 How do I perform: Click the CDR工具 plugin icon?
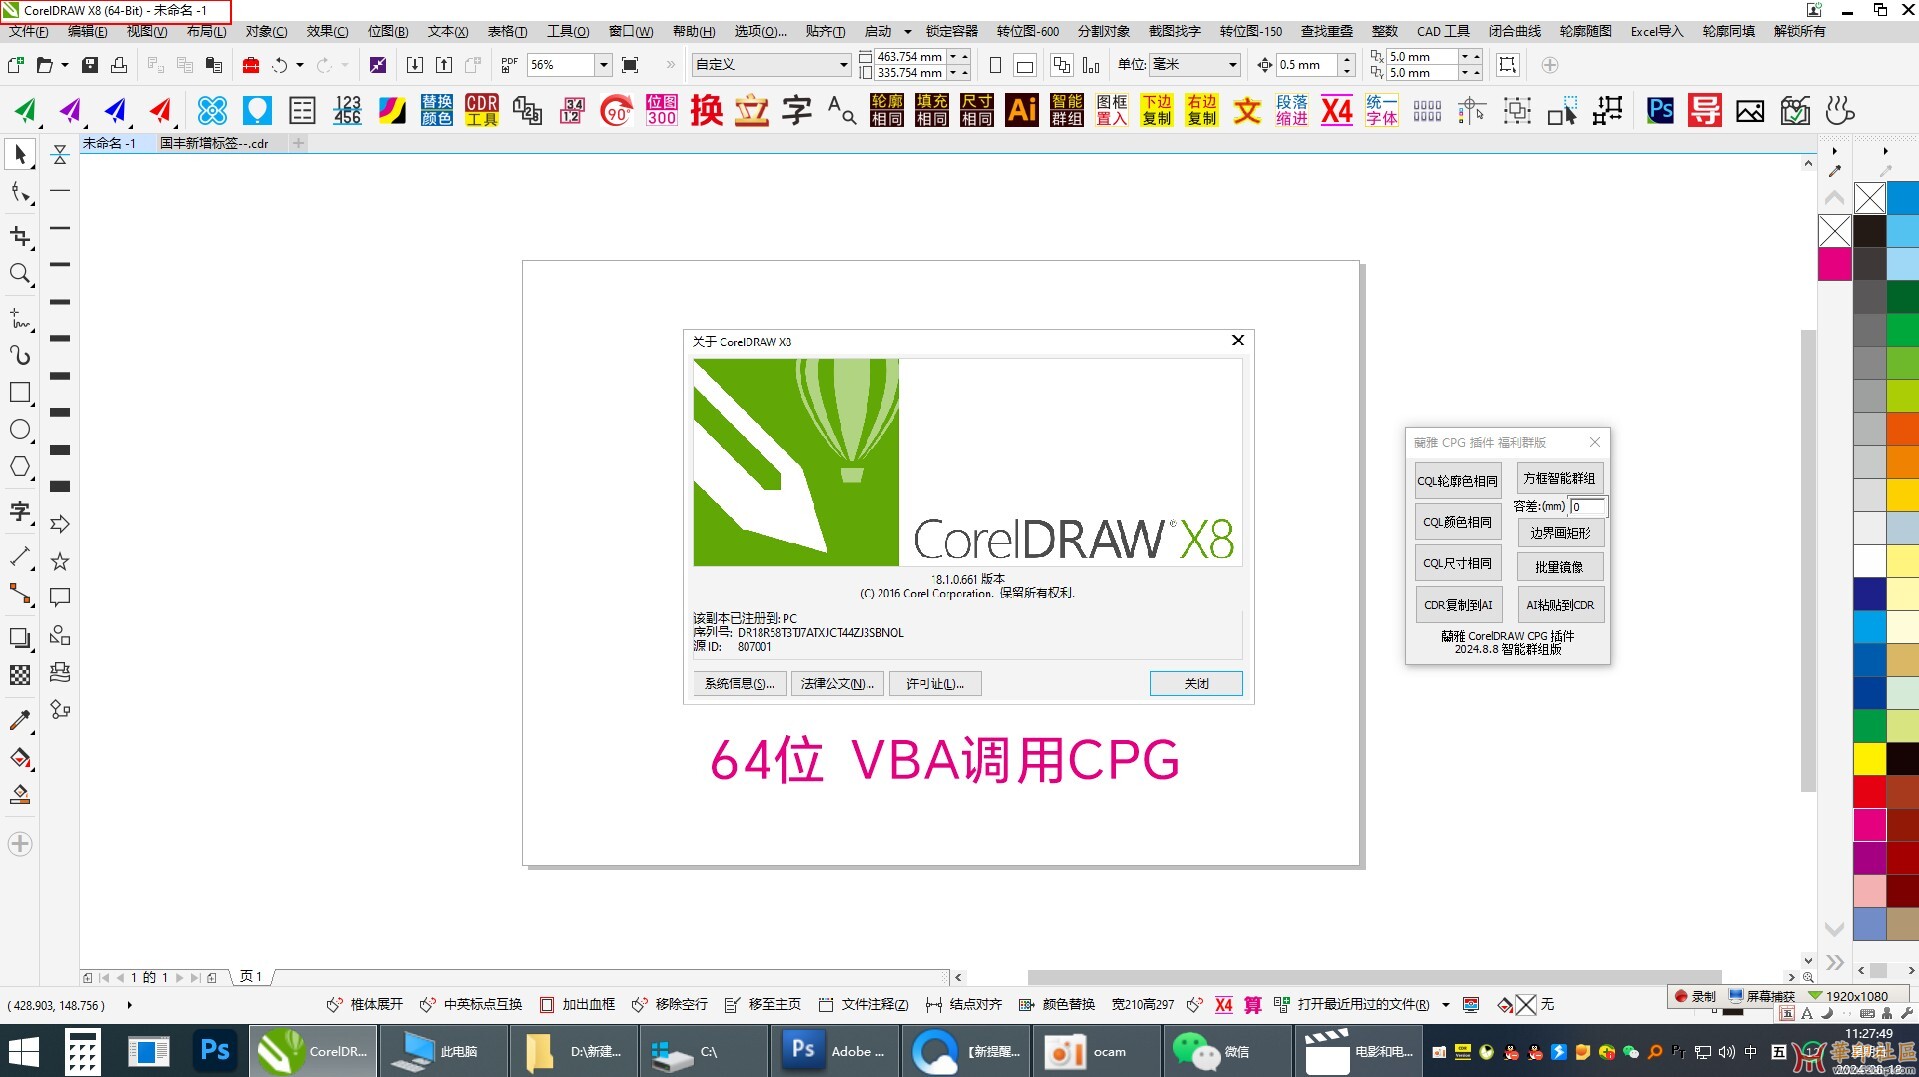tap(482, 110)
